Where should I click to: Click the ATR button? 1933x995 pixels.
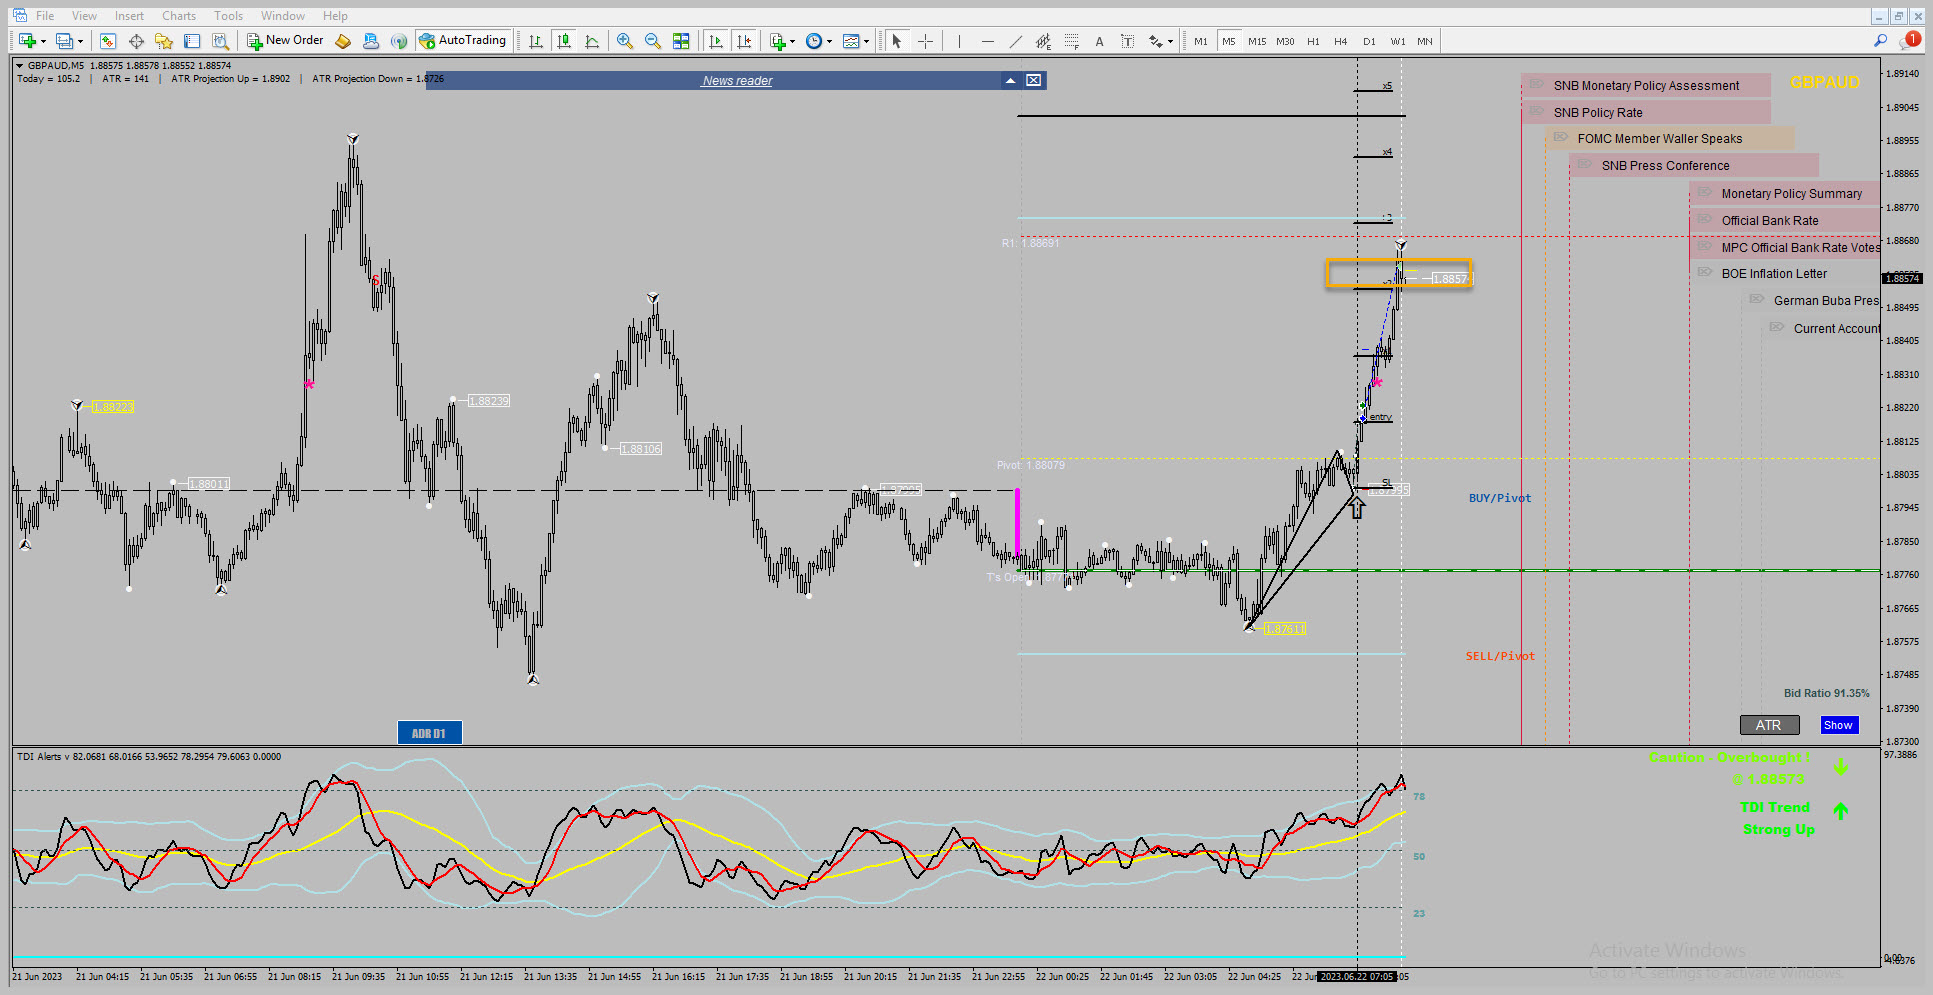[1769, 725]
